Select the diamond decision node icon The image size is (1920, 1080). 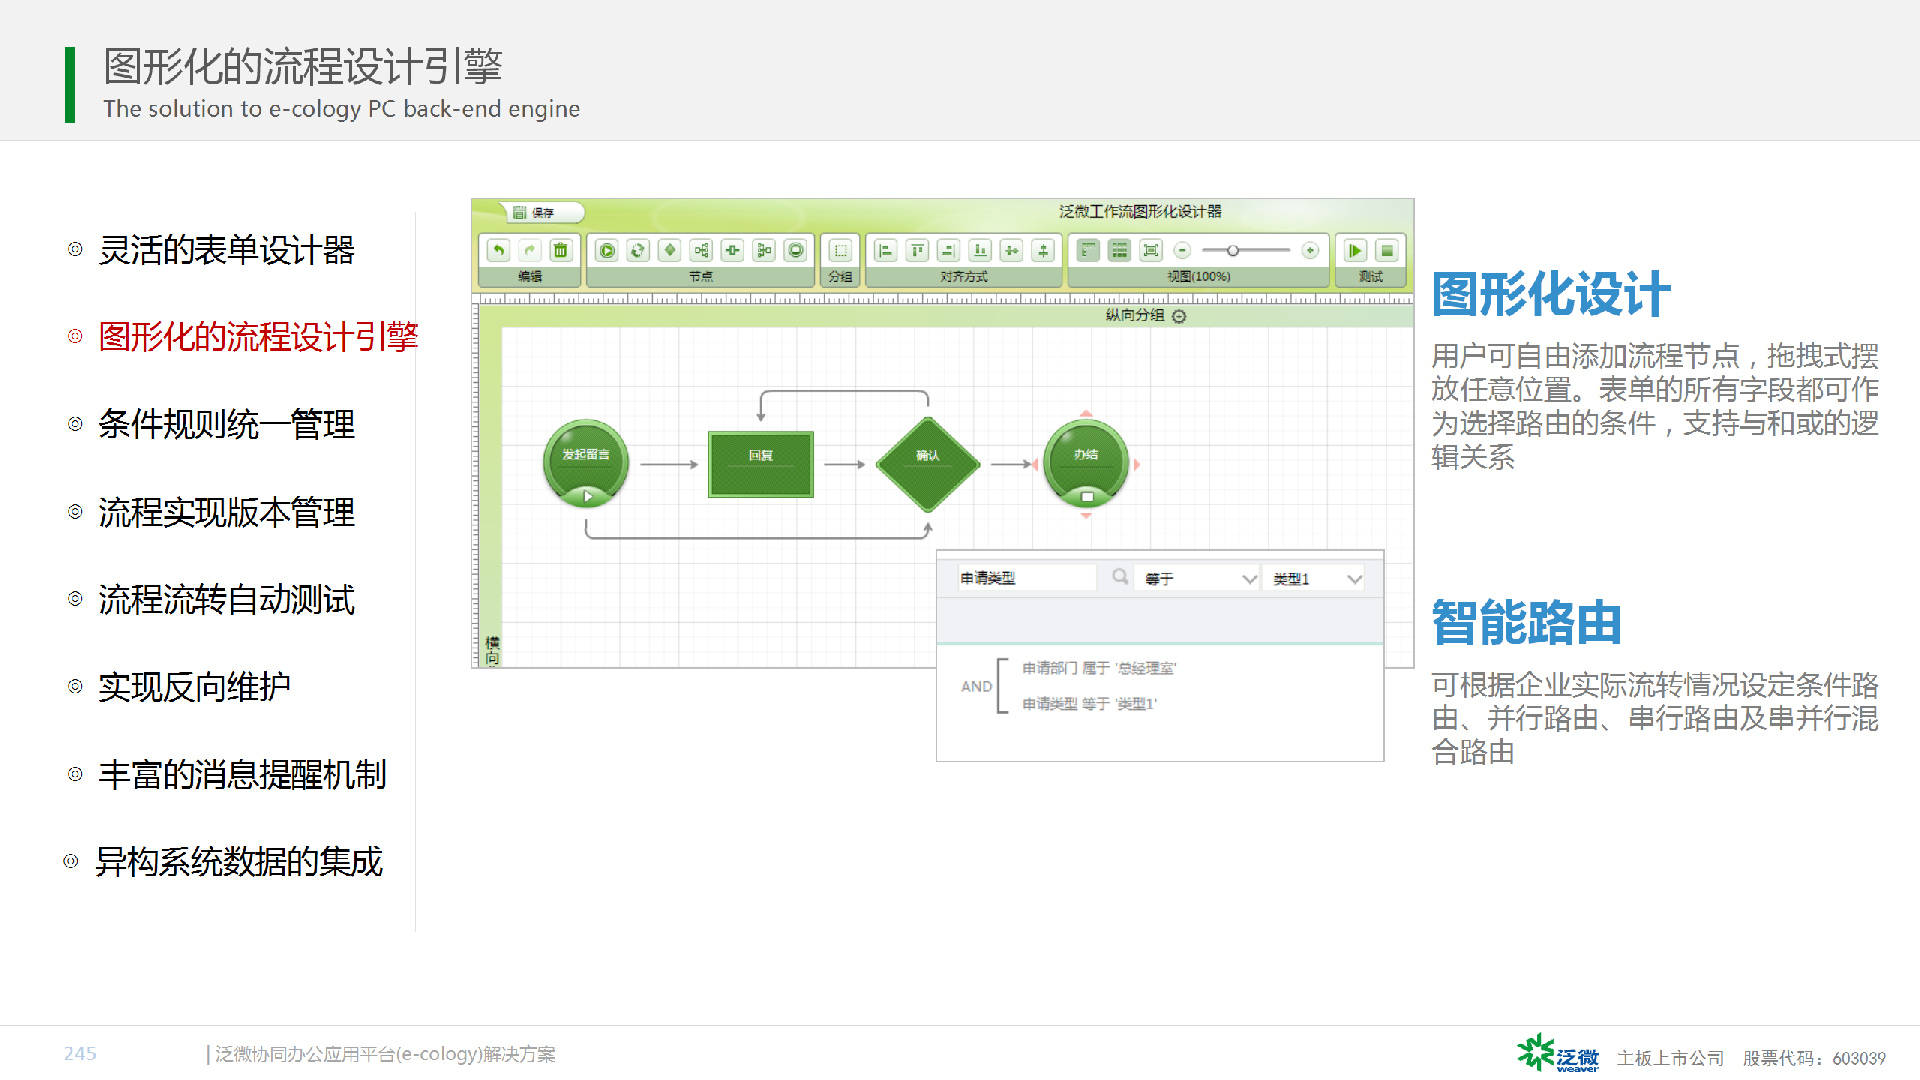(670, 250)
